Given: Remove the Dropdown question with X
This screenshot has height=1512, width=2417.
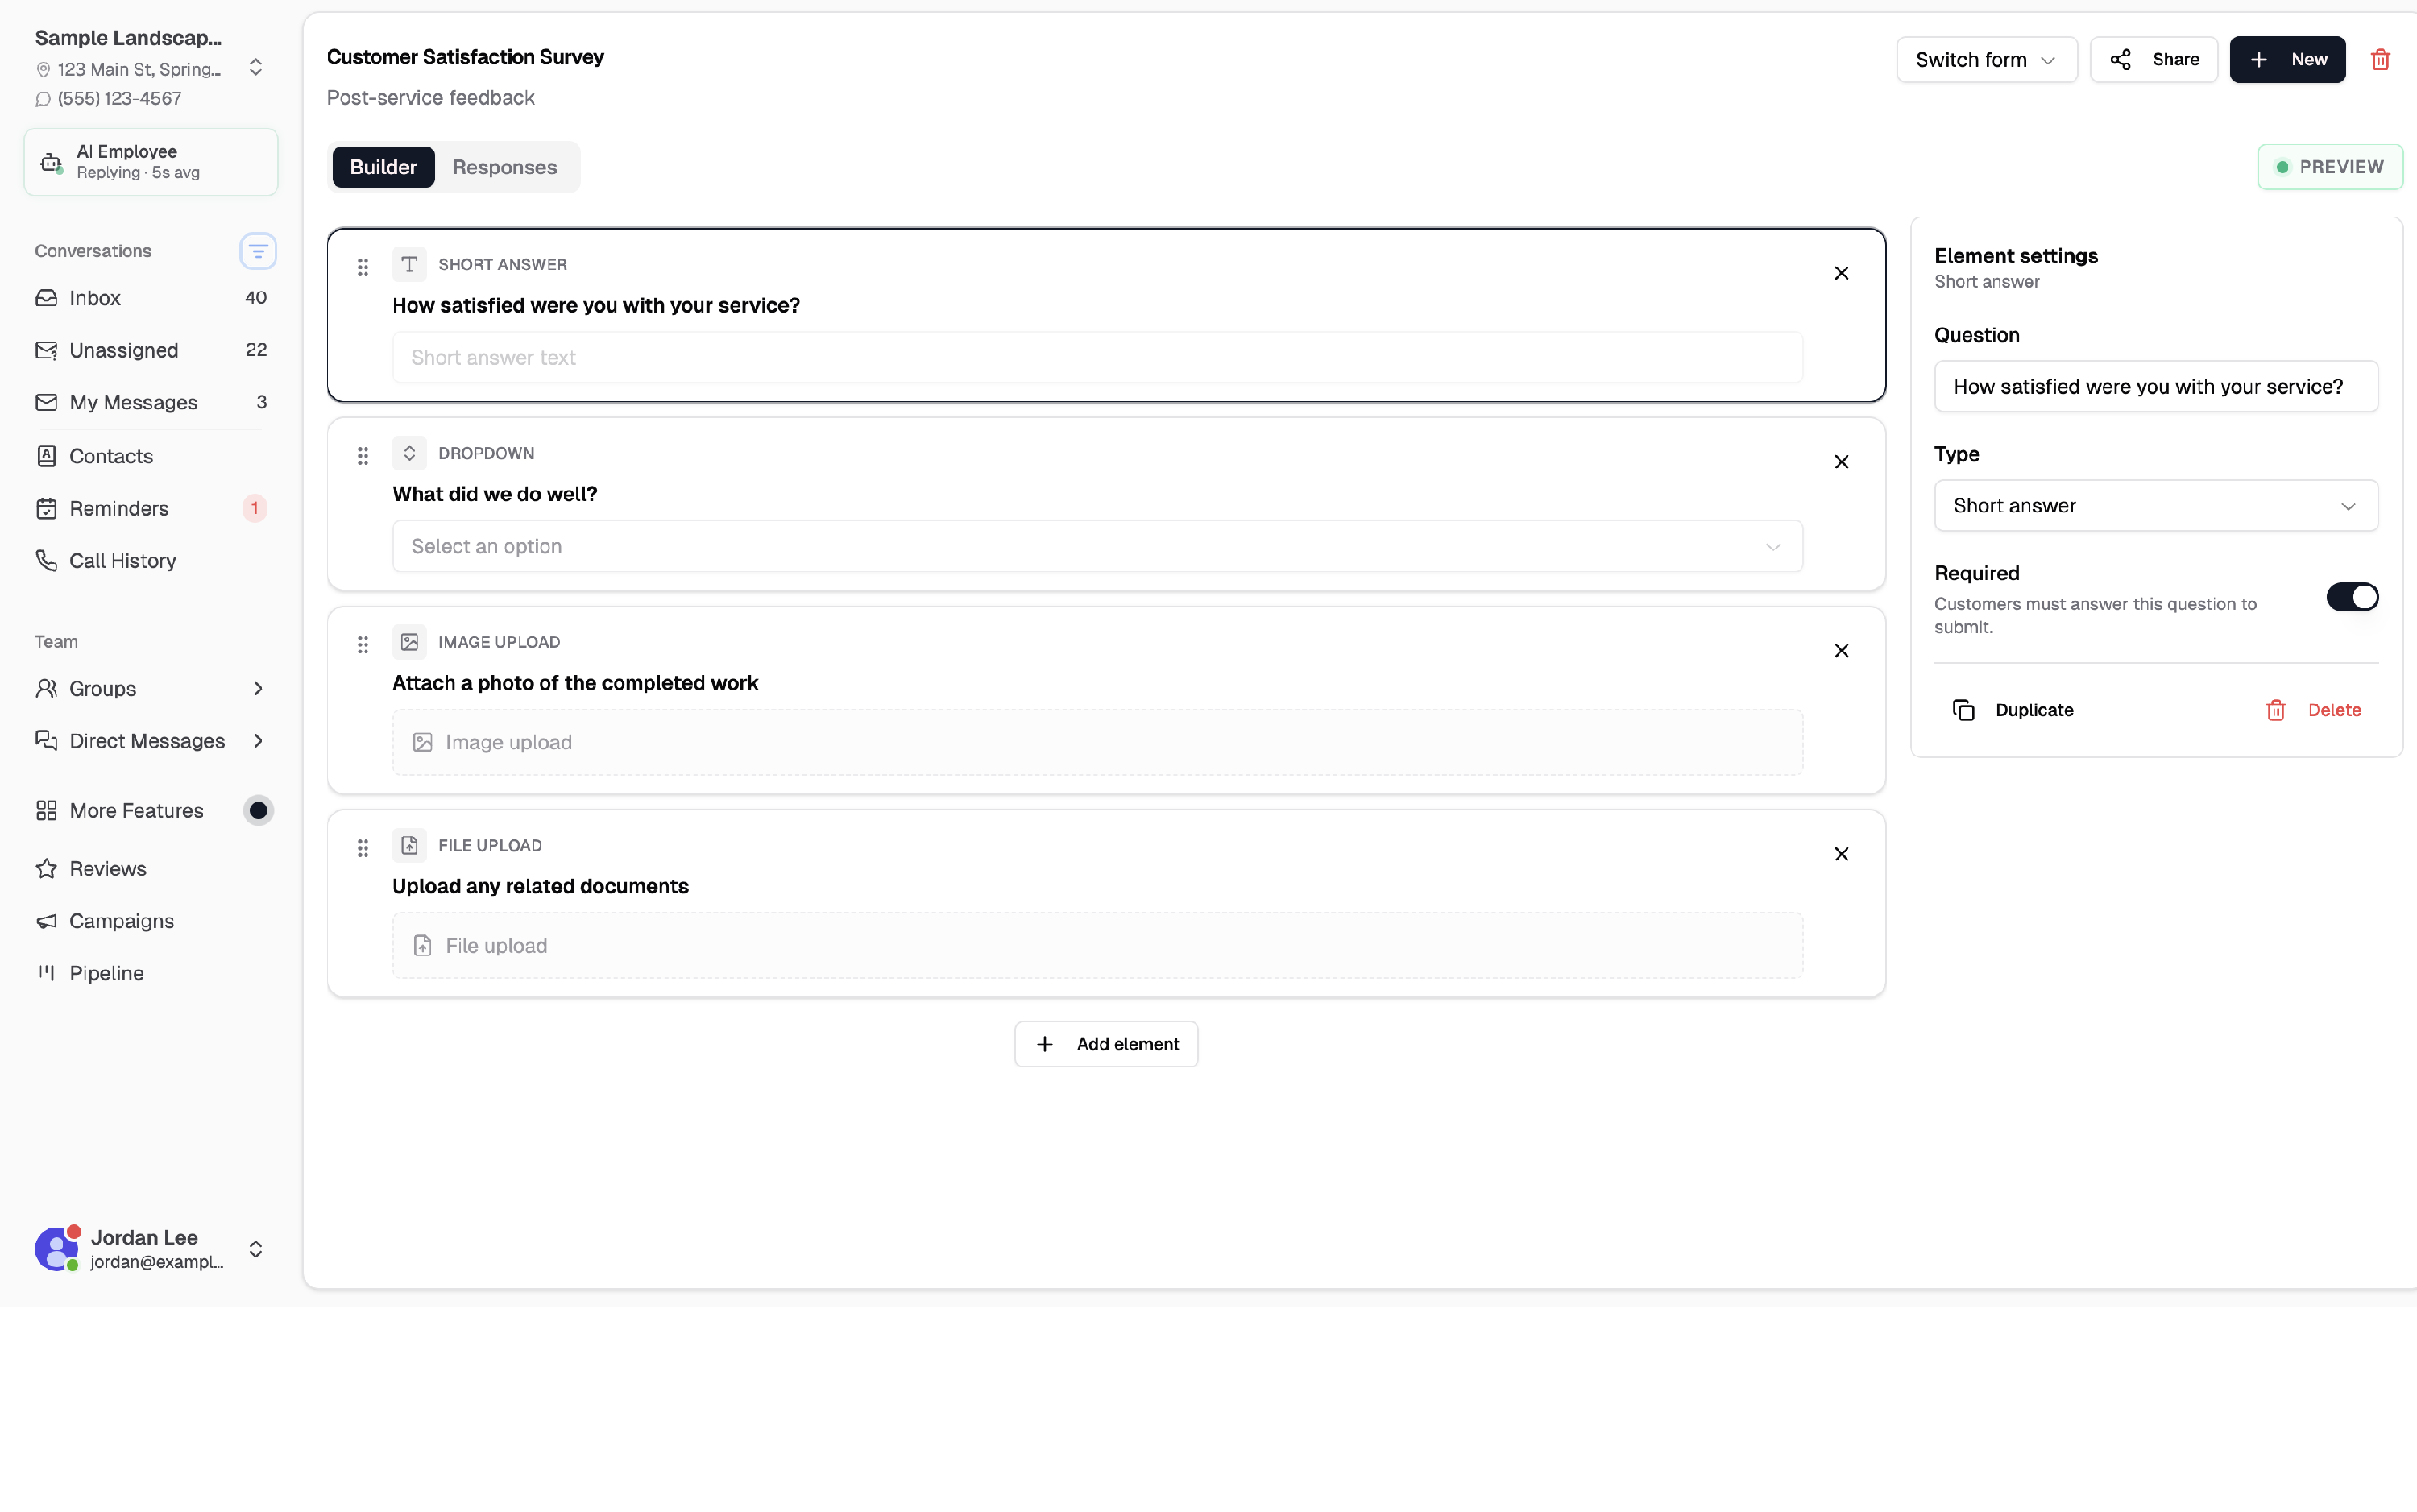Looking at the screenshot, I should click(x=1841, y=462).
